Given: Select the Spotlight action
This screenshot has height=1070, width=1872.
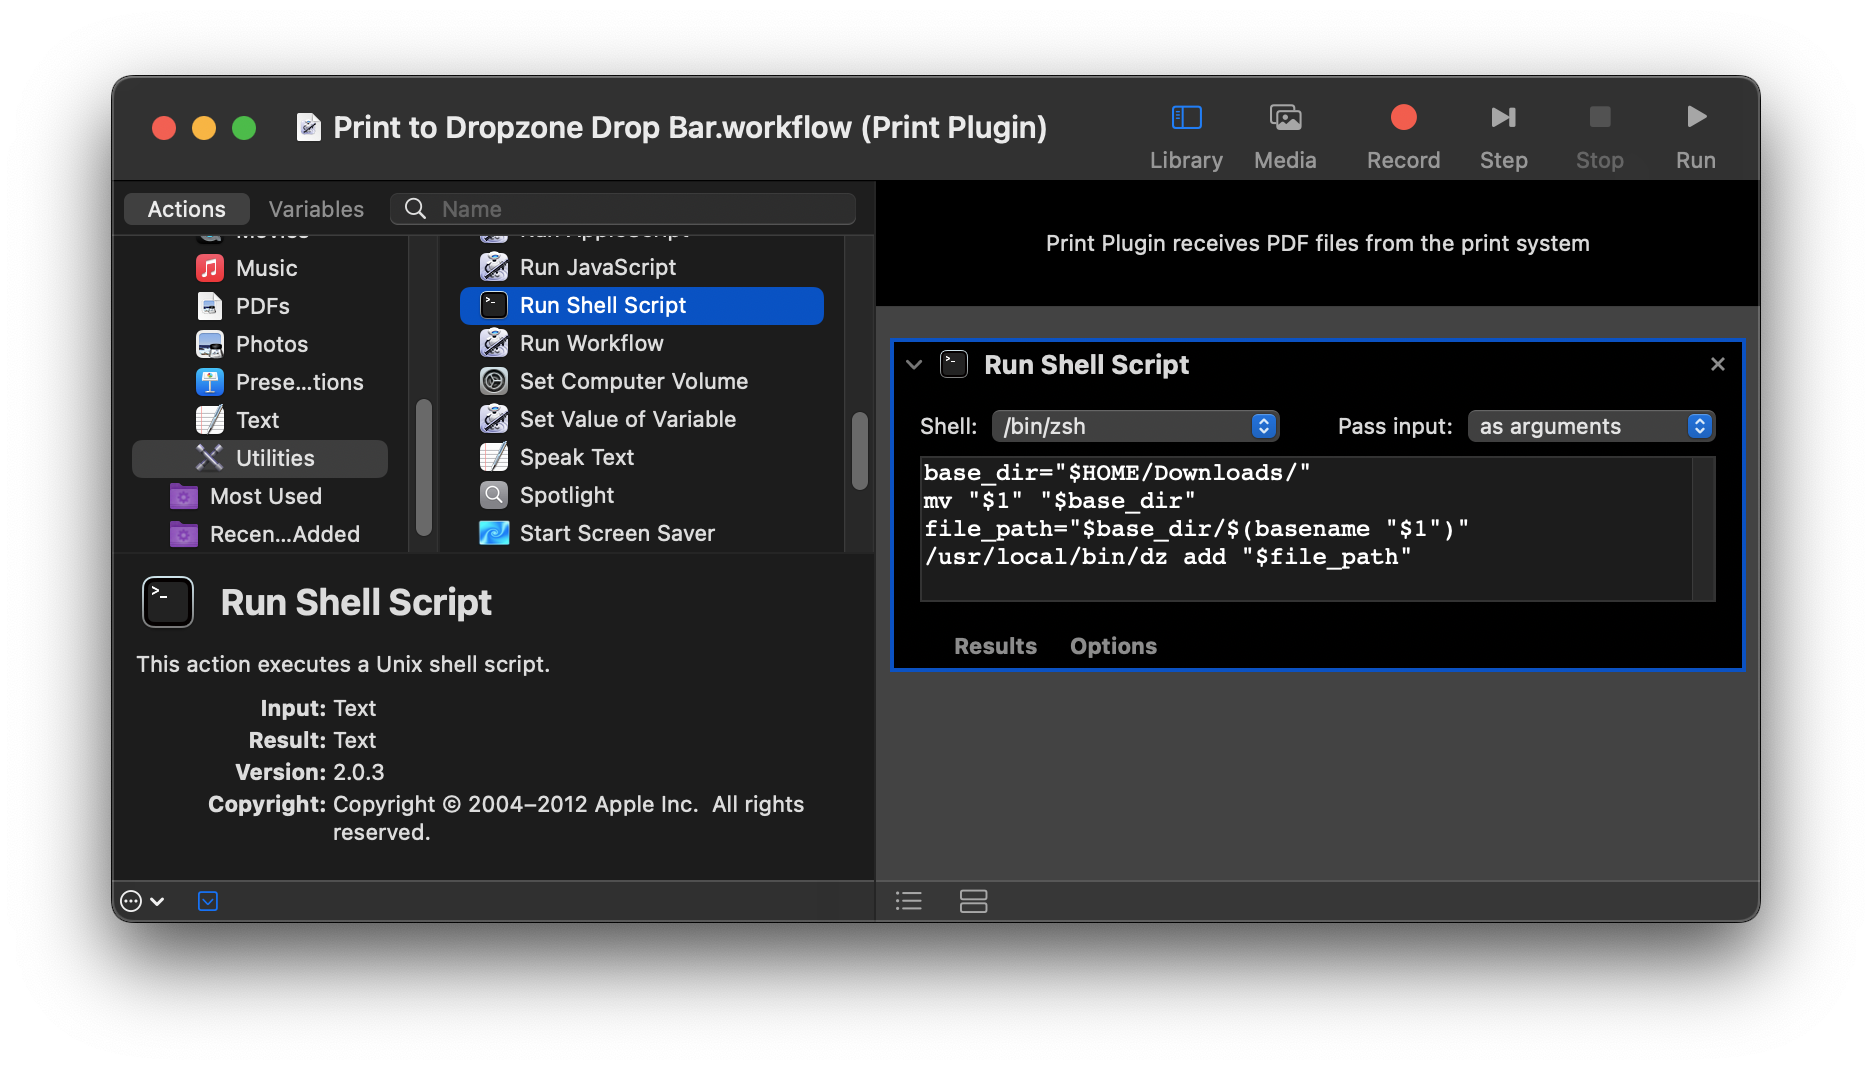Looking at the screenshot, I should [642, 495].
